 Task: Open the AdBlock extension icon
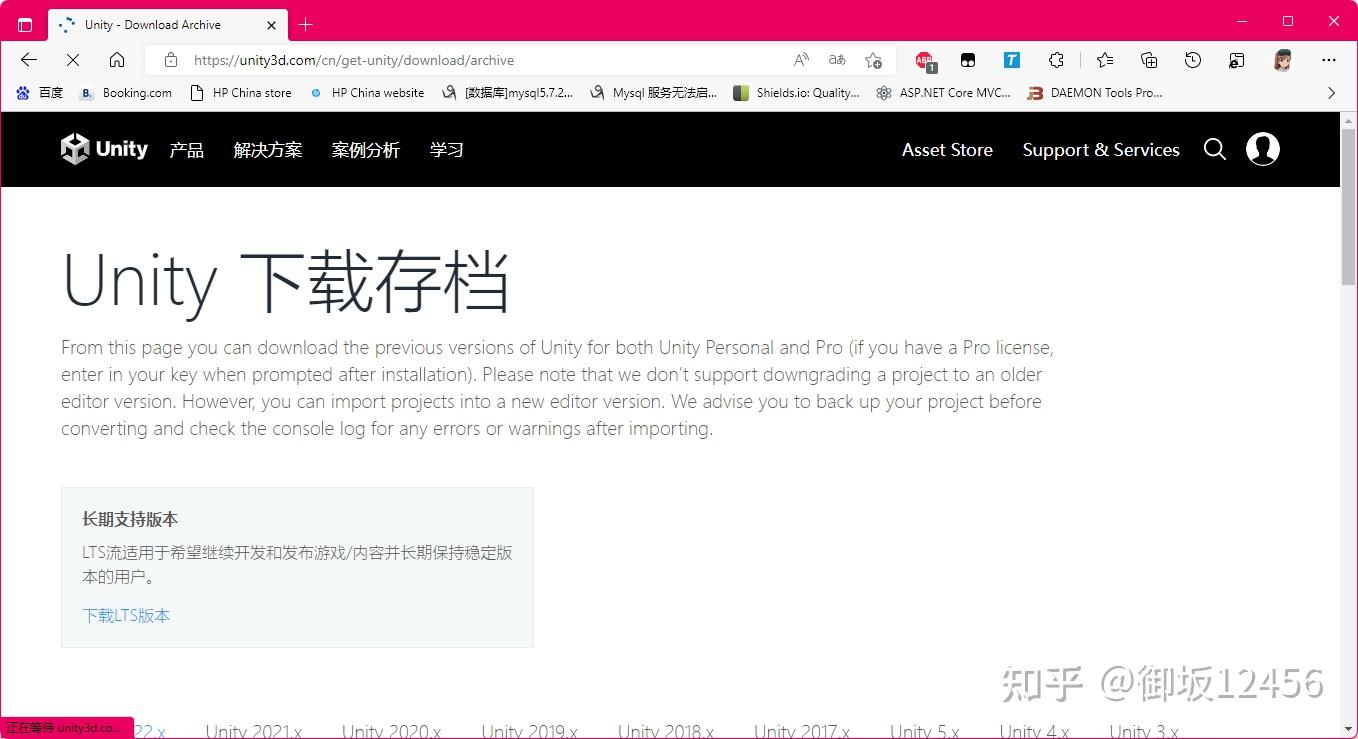924,60
